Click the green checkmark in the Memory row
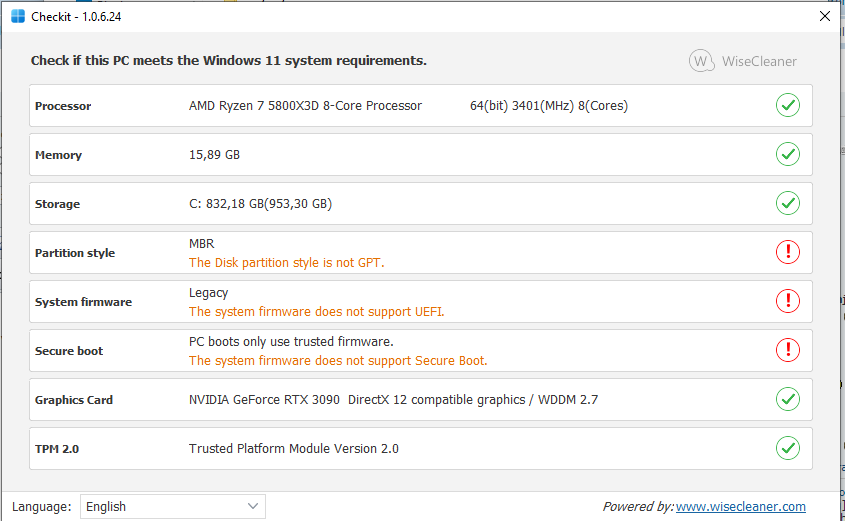 point(788,154)
